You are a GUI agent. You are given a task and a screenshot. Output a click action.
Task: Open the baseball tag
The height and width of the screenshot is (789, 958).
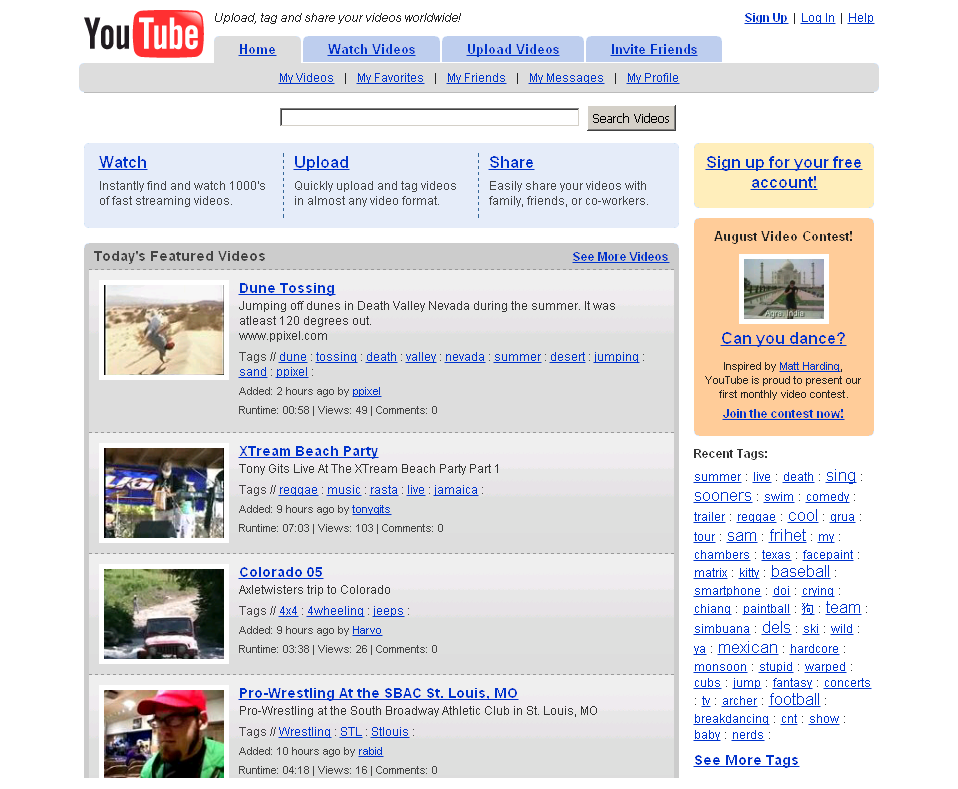tap(800, 572)
